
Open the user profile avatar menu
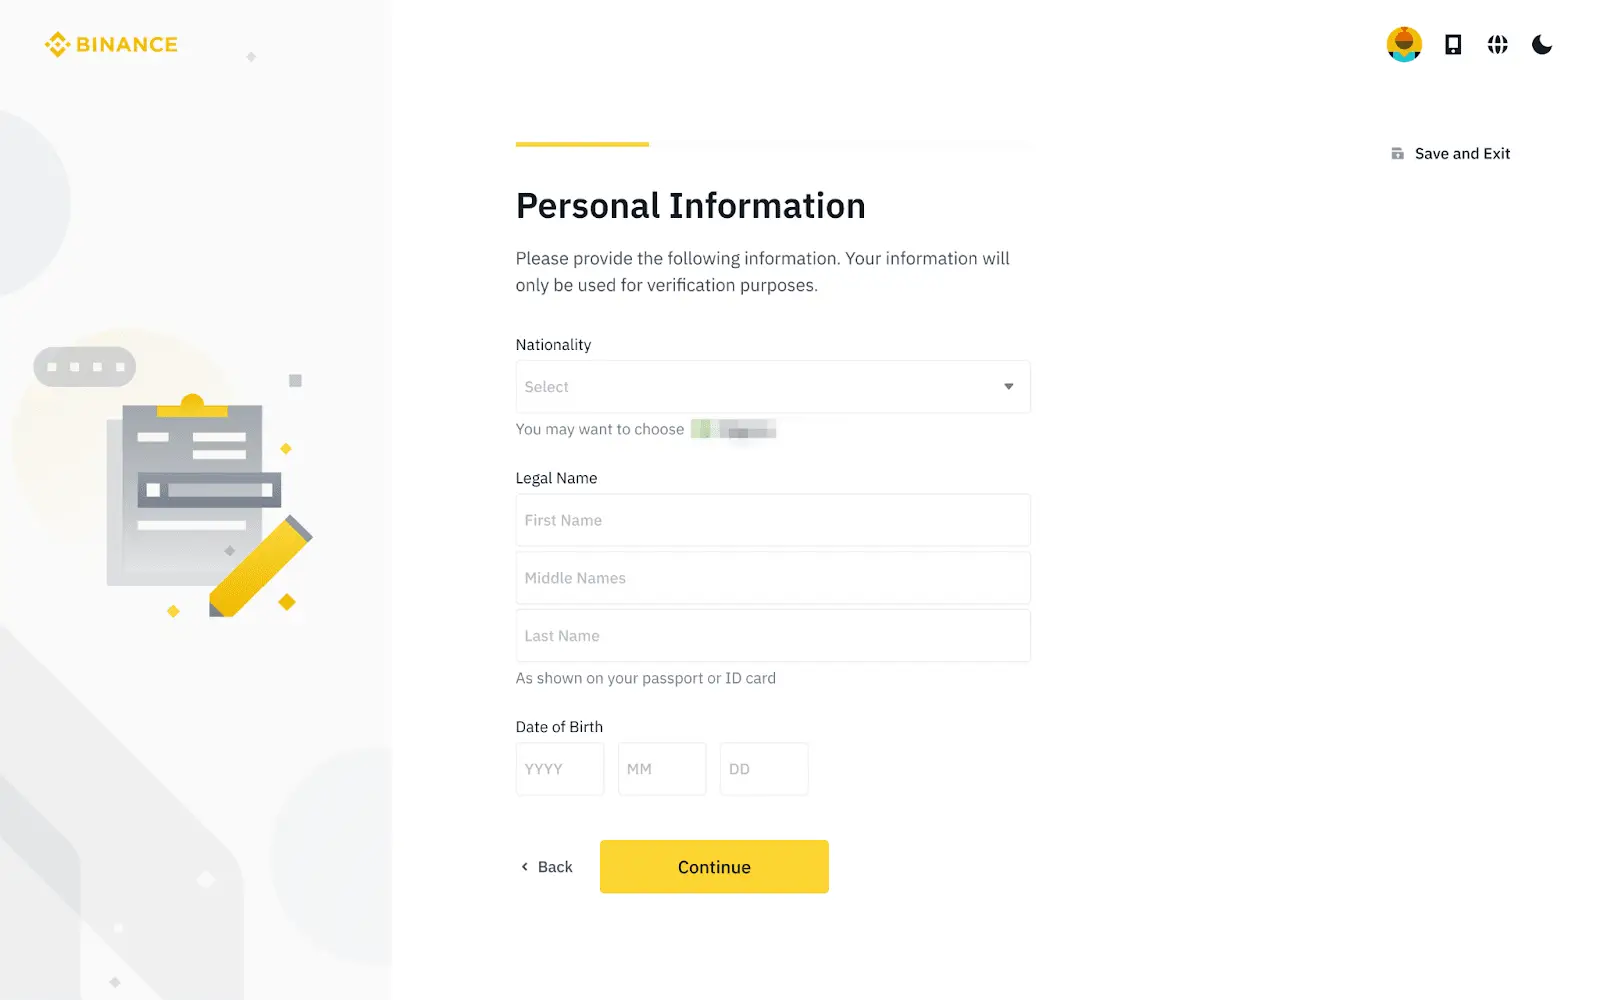tap(1404, 45)
